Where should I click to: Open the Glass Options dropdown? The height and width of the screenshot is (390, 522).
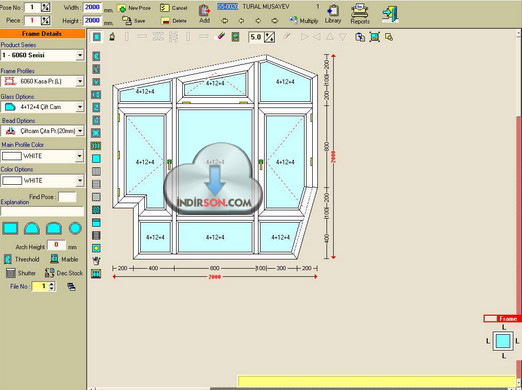(80, 107)
